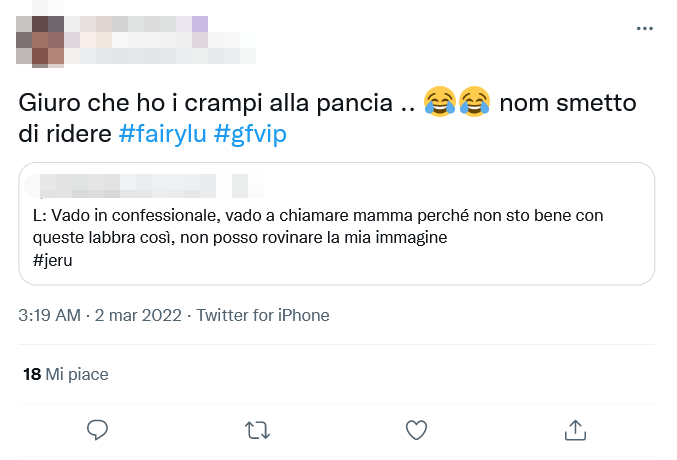Click the first laughing-crying emoji

[440, 103]
